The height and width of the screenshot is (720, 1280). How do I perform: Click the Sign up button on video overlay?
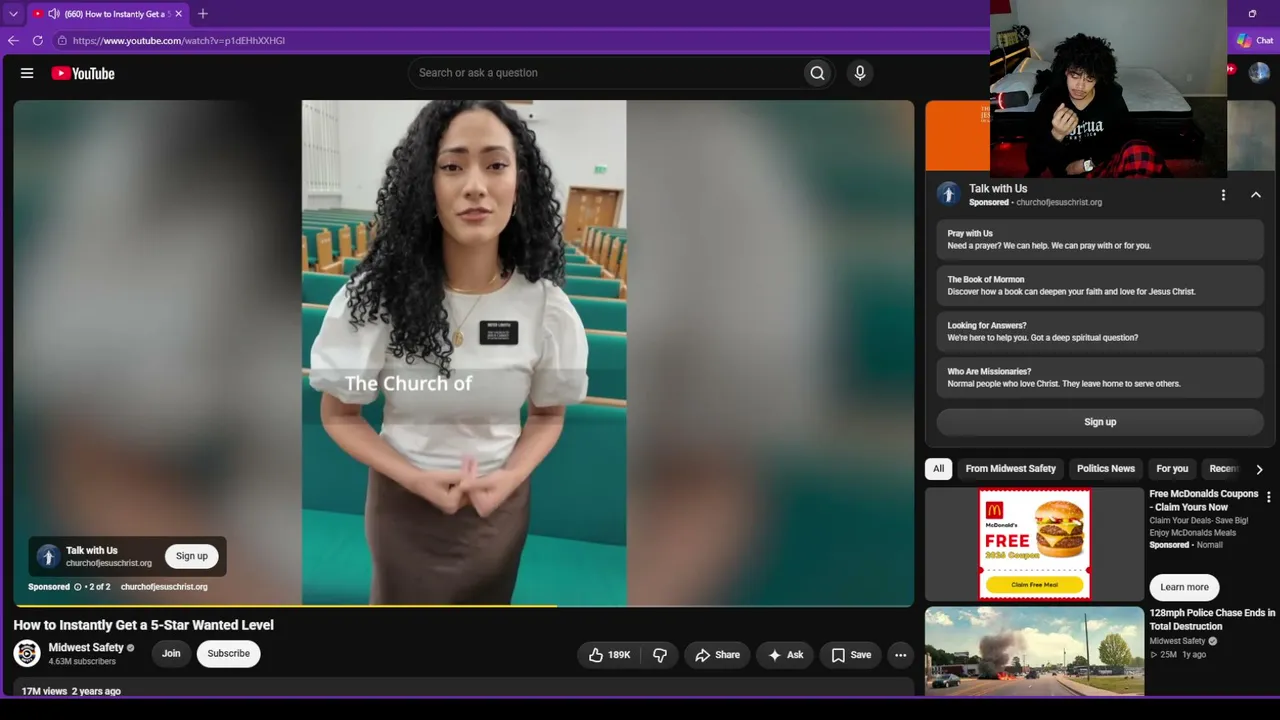192,556
